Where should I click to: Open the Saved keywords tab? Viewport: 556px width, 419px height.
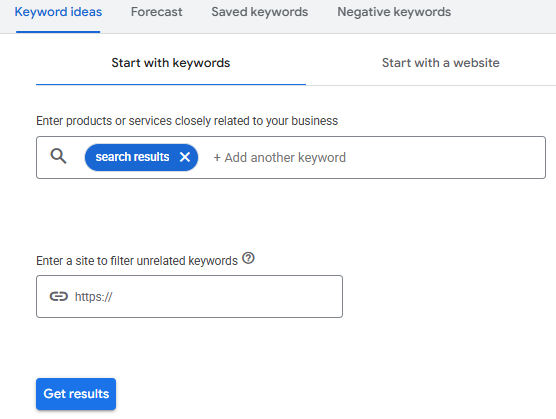coord(260,12)
